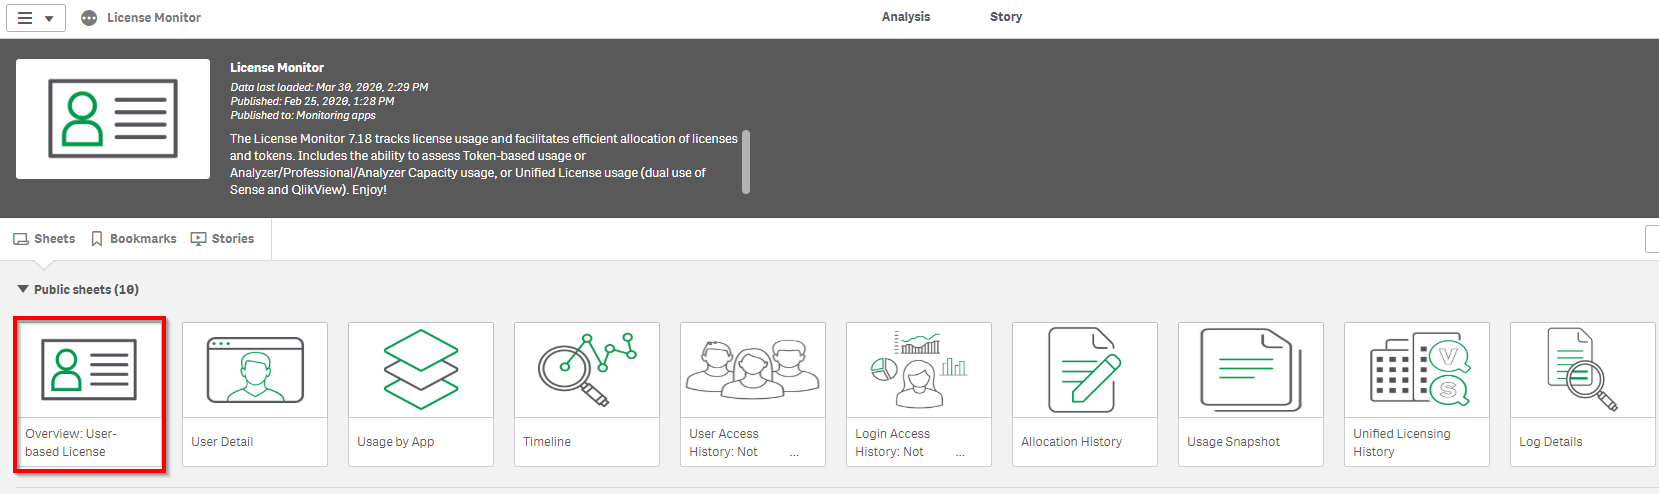
Task: Open the Usage by App layers icon
Action: [x=421, y=370]
